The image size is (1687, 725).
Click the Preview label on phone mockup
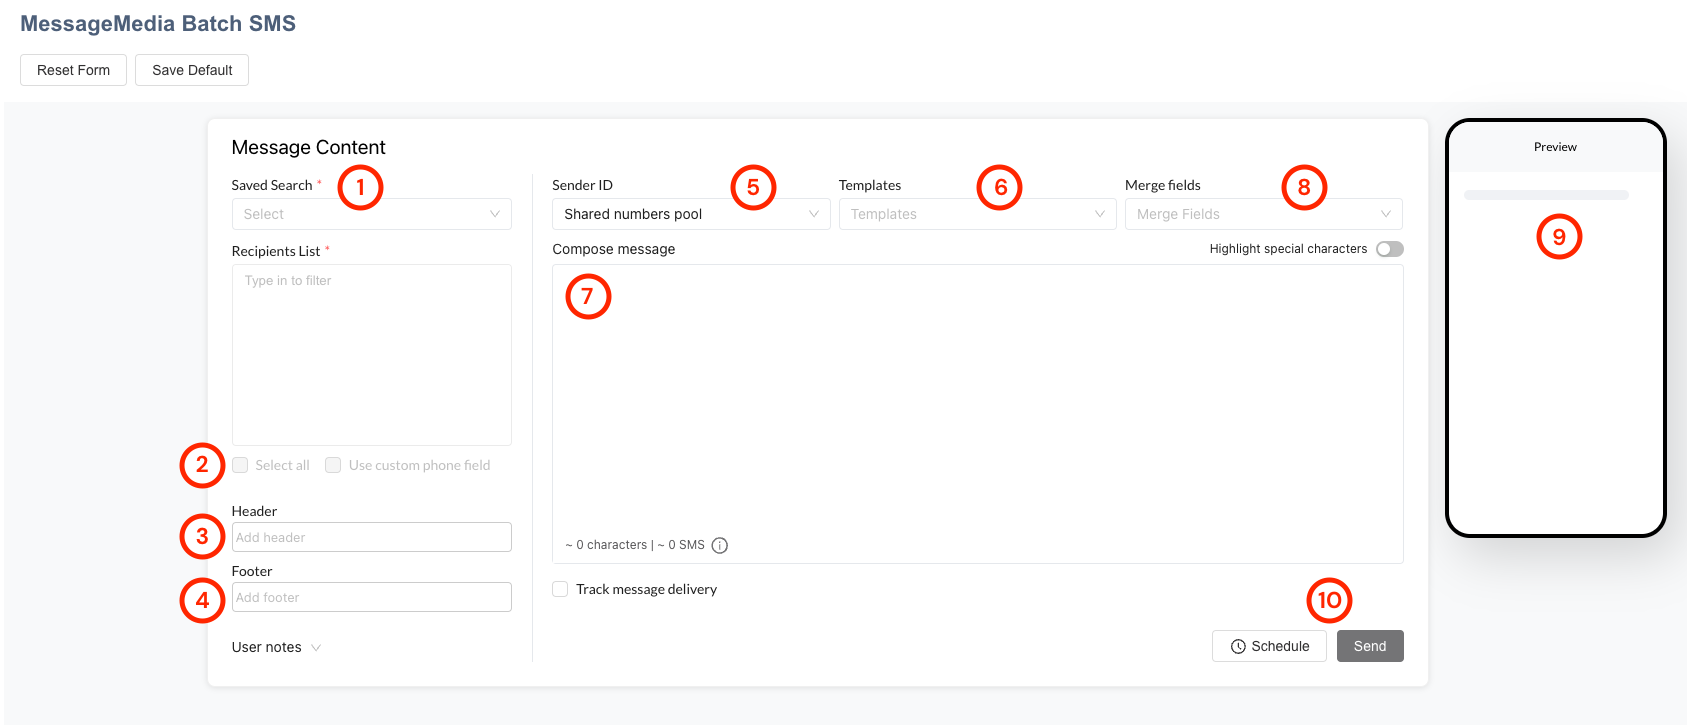1555,147
